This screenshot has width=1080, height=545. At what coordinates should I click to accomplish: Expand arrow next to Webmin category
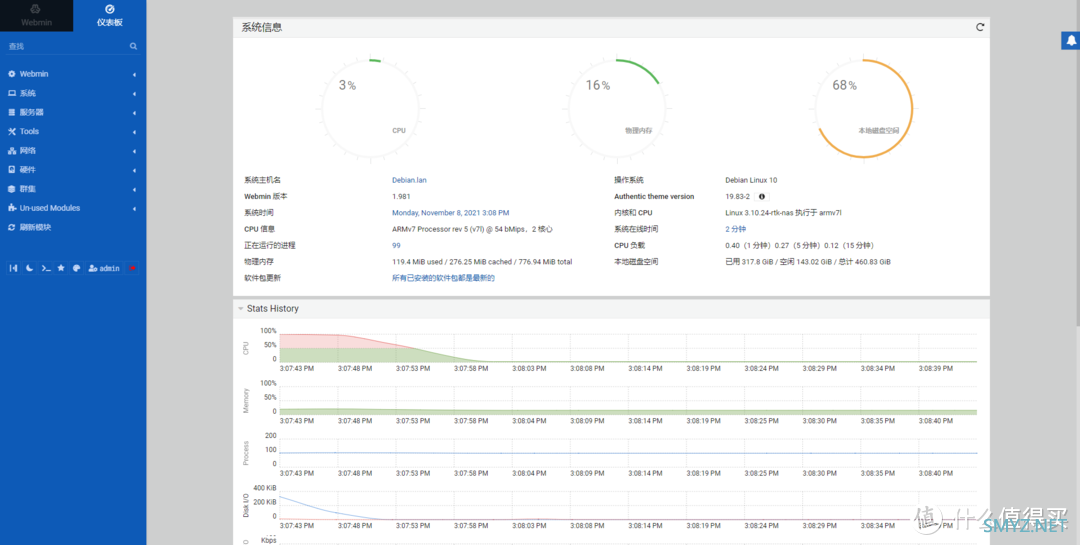(x=134, y=74)
